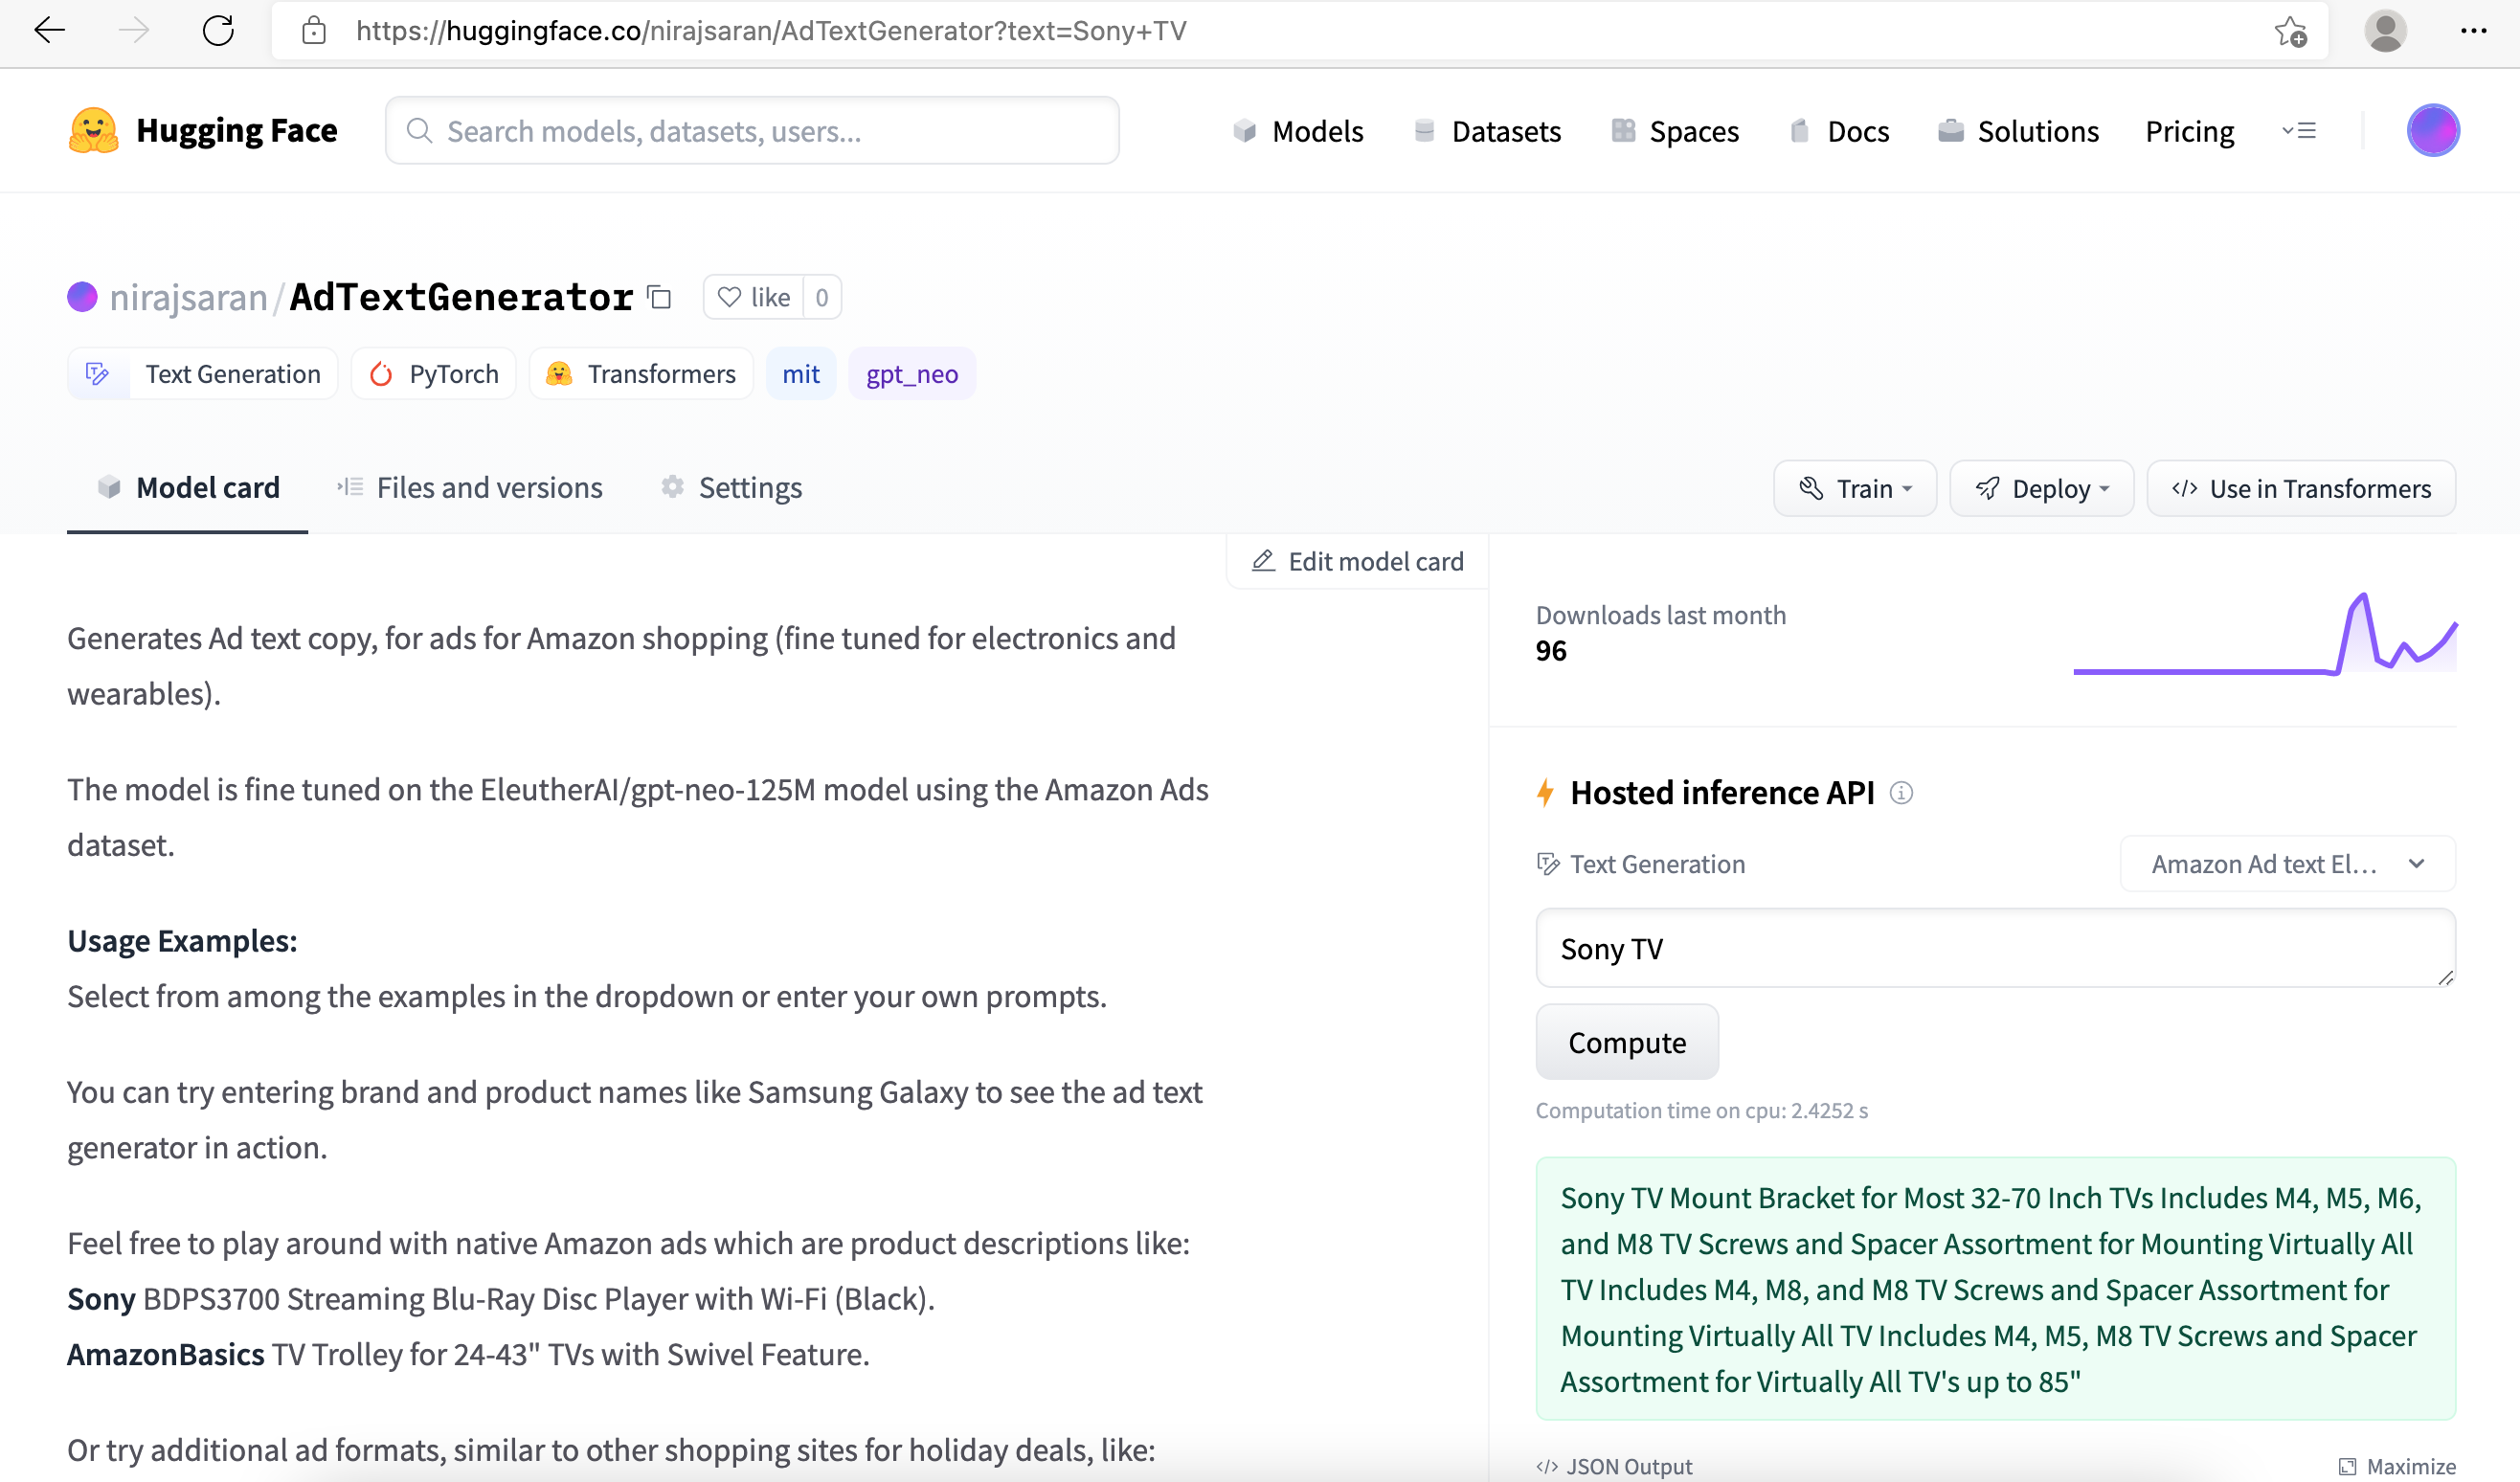Click the bold AmazonBasics example text

tap(166, 1355)
